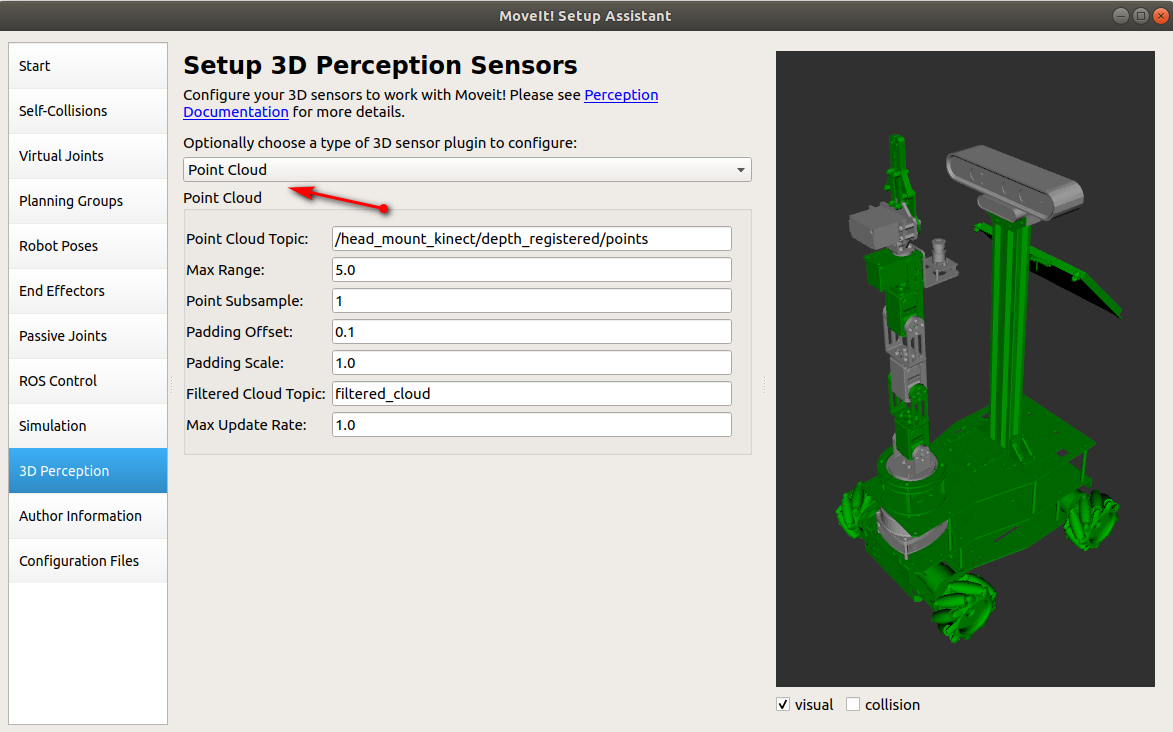The height and width of the screenshot is (732, 1173).
Task: Close the MoveIt Setup Assistant window
Action: click(1161, 16)
